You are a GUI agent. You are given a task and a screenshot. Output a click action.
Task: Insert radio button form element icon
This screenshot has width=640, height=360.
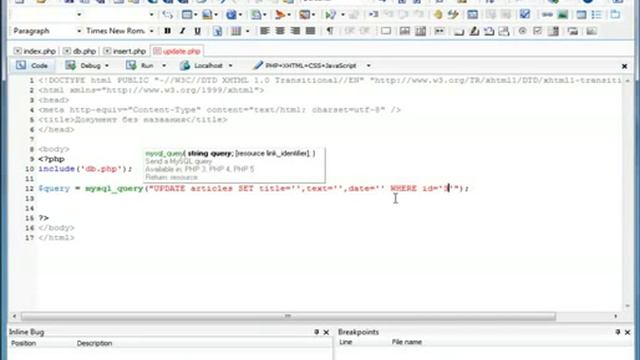click(x=522, y=31)
